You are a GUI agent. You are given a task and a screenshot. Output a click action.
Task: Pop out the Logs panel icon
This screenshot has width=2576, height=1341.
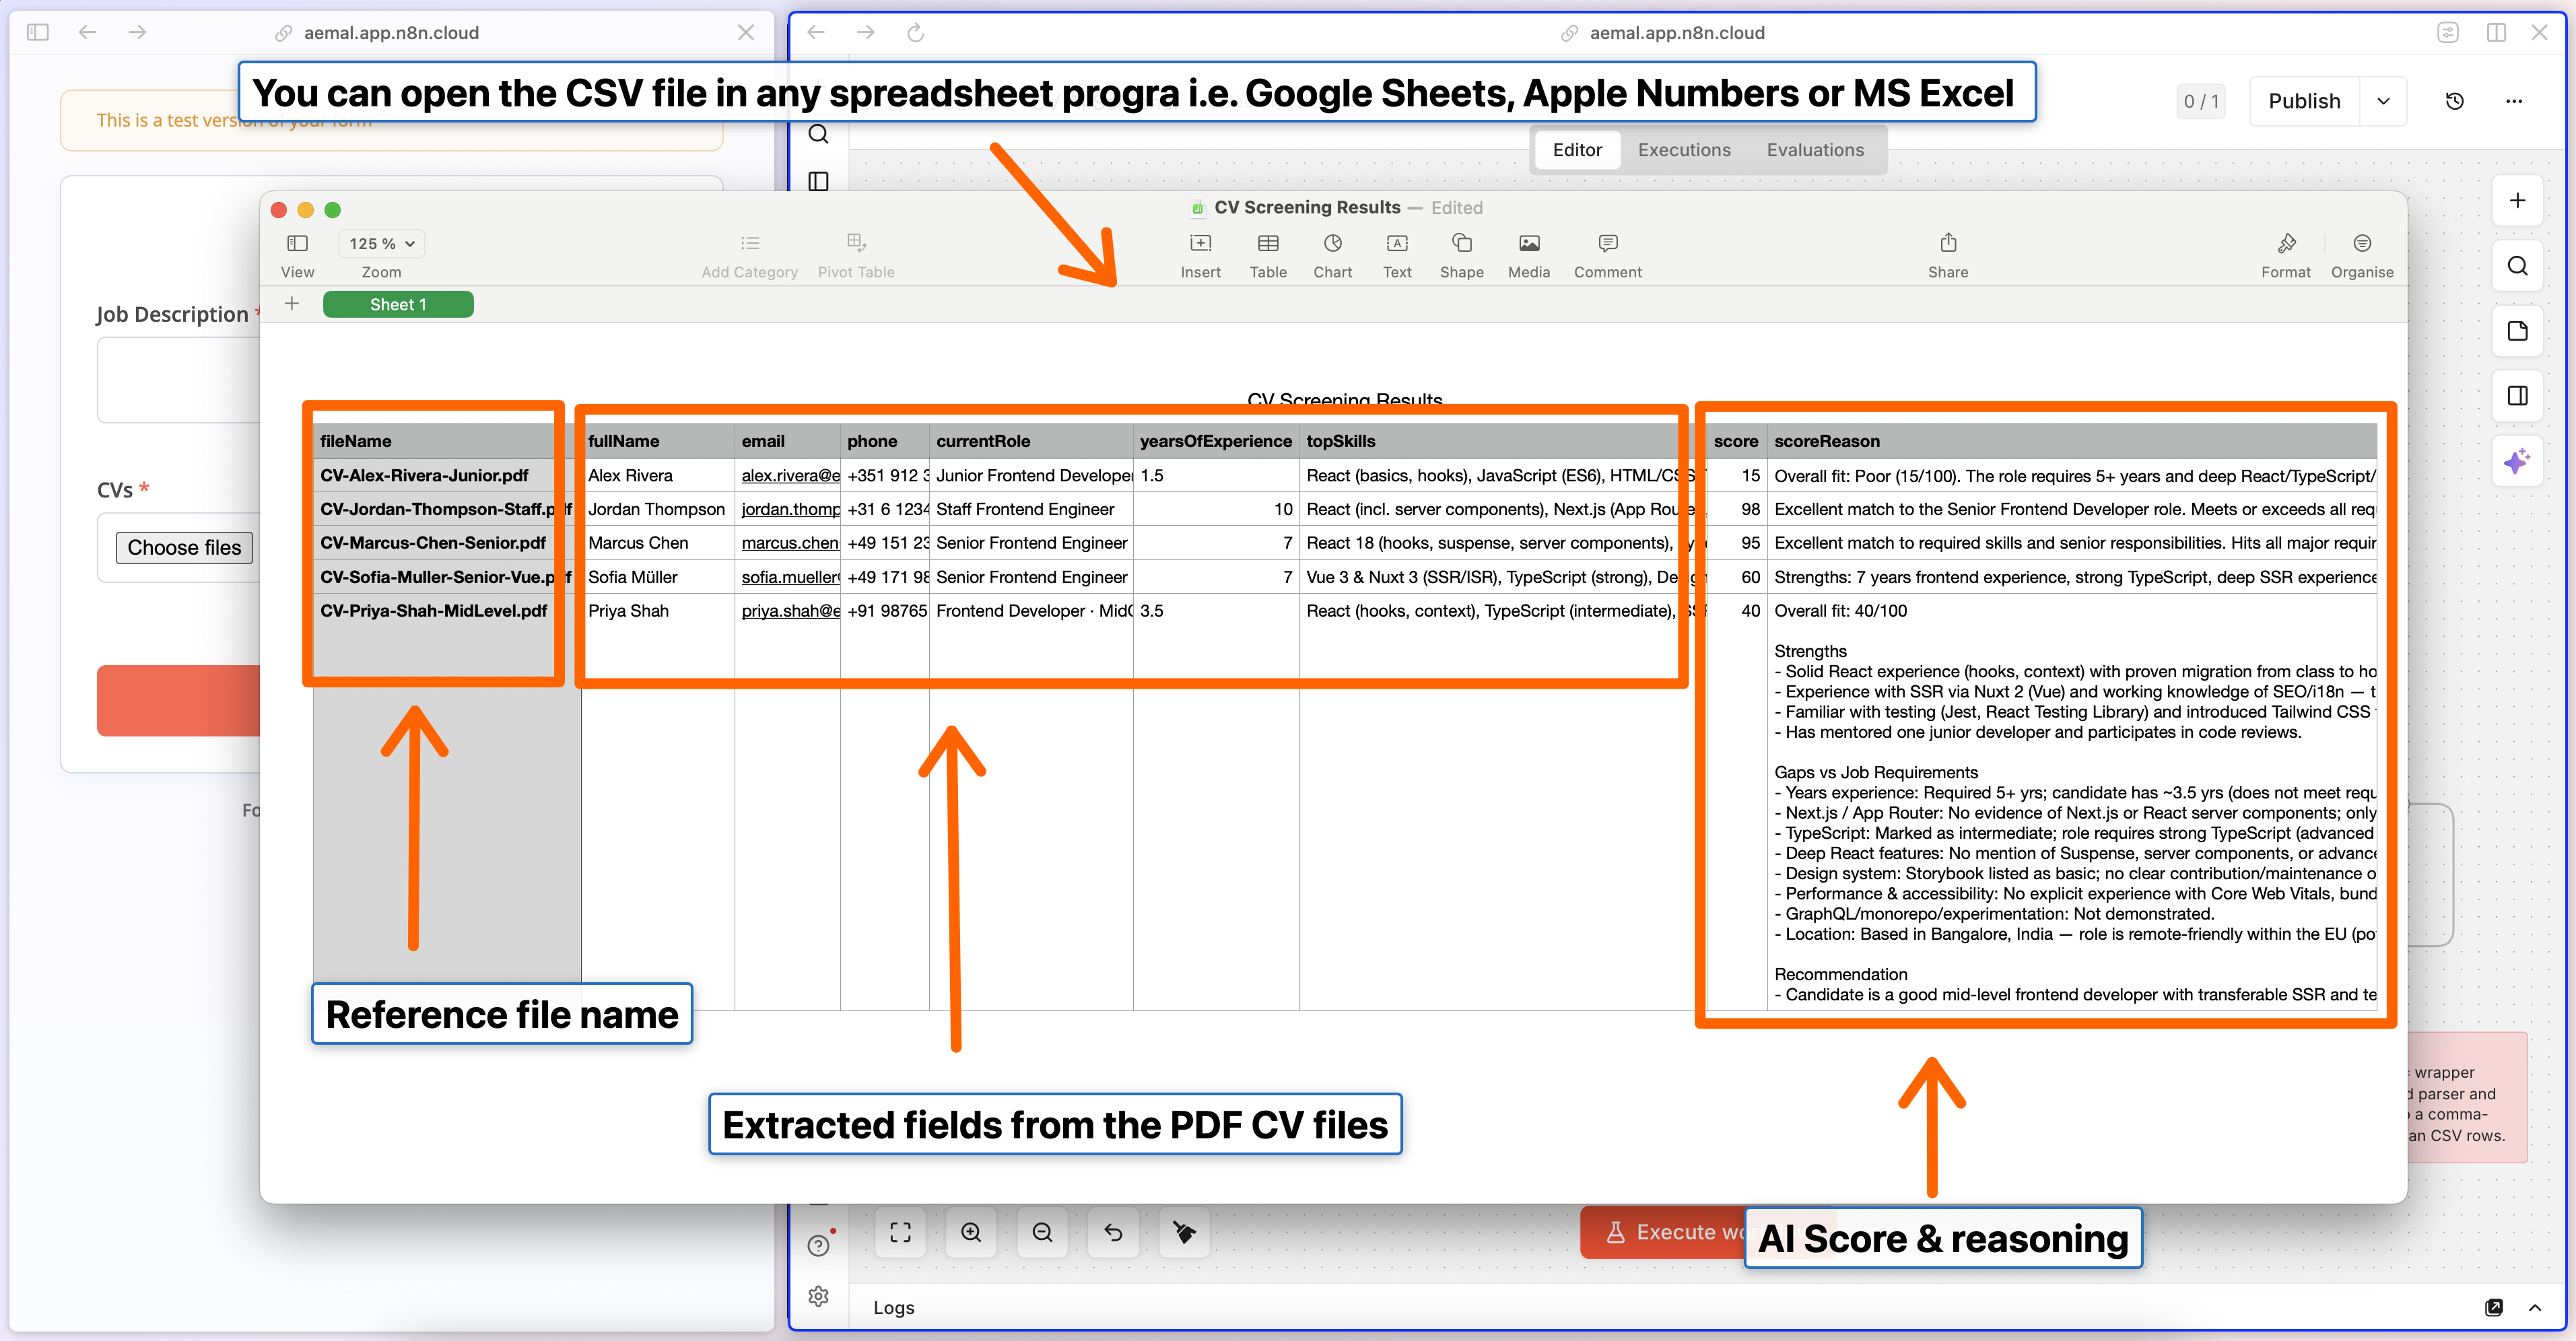[2494, 1307]
